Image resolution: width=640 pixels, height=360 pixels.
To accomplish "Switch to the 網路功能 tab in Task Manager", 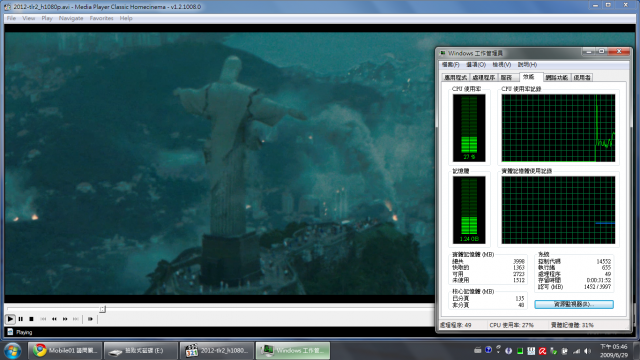I will pos(557,77).
